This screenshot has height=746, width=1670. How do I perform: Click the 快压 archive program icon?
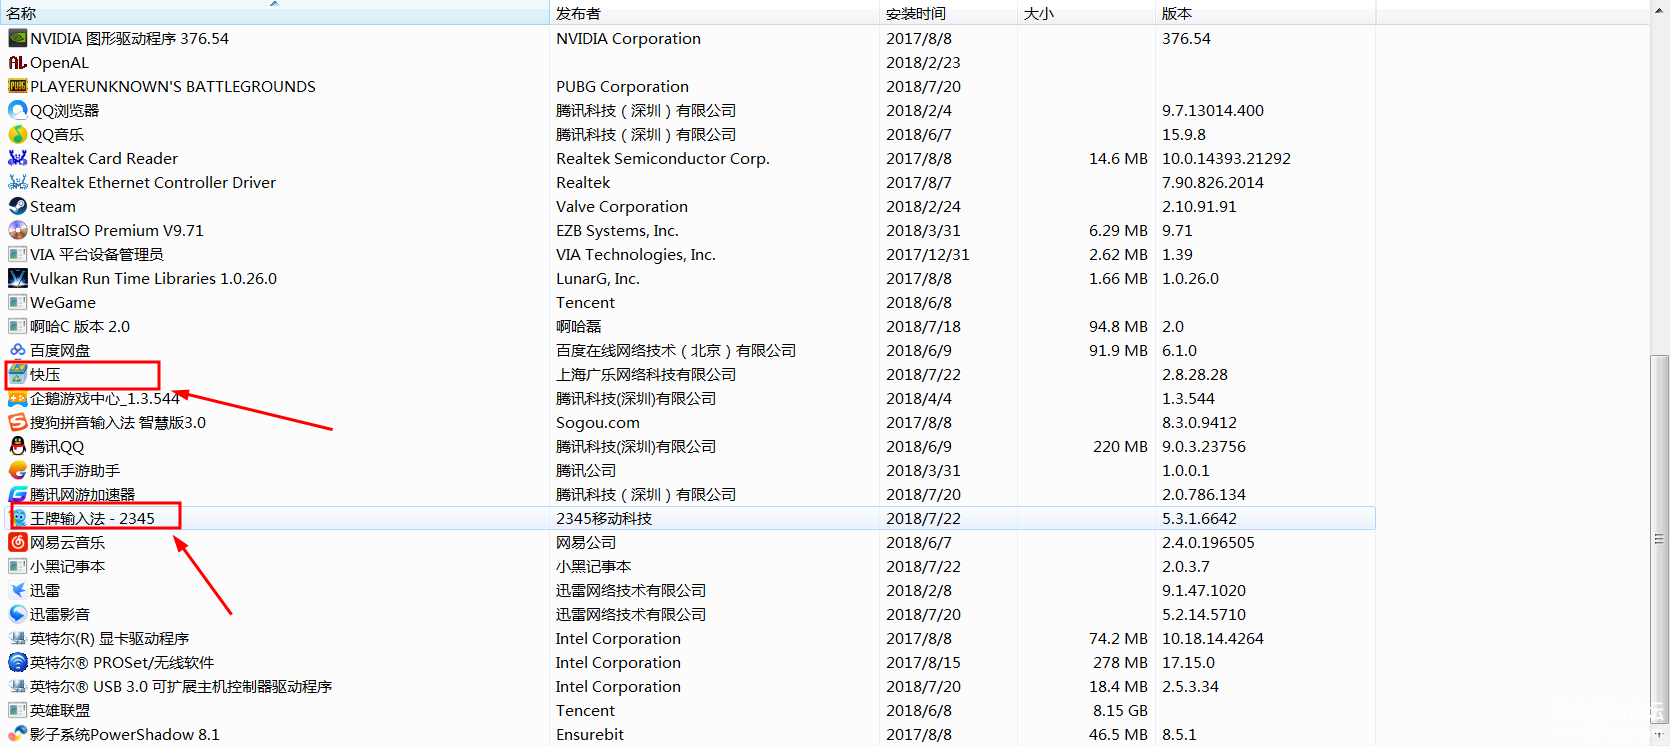click(17, 374)
